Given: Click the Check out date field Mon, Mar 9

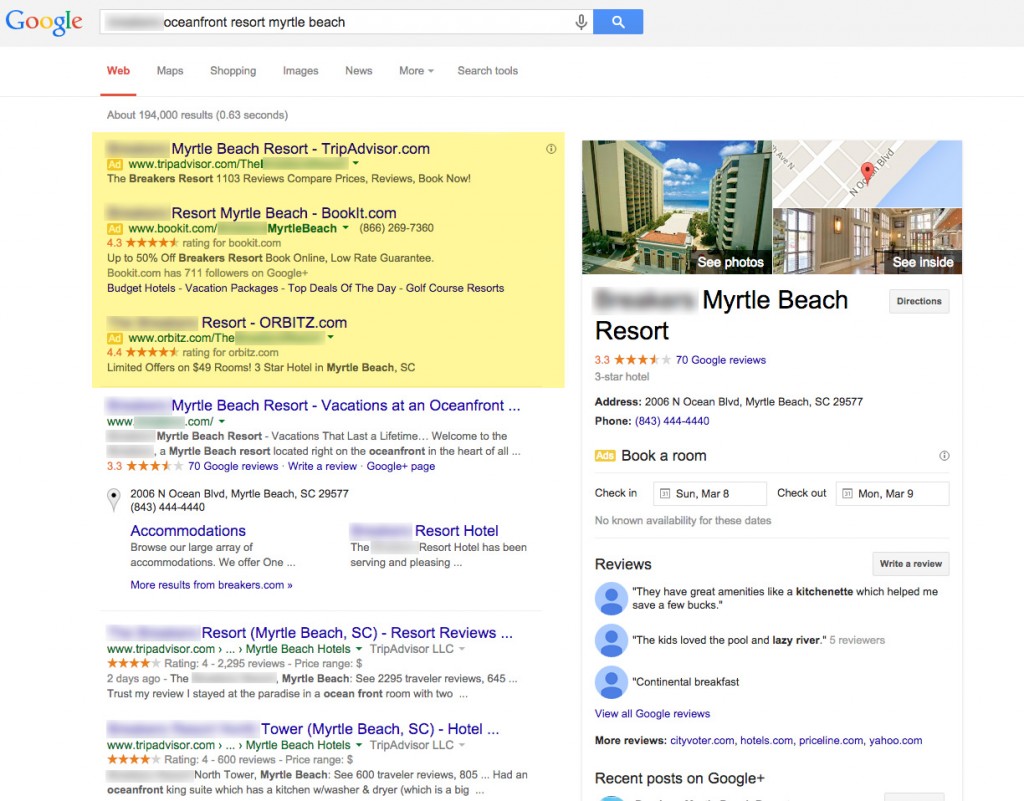Looking at the screenshot, I should click(x=892, y=494).
